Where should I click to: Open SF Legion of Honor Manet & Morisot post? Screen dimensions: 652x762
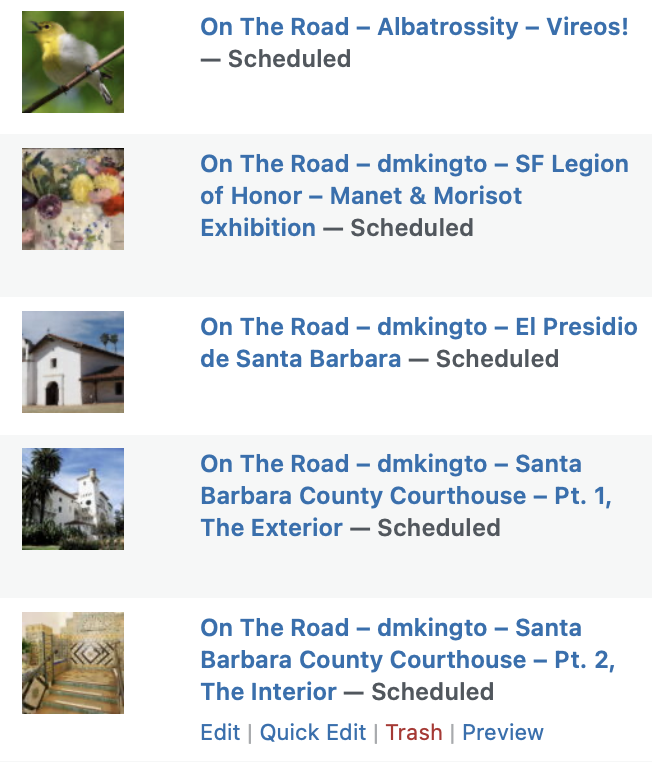pyautogui.click(x=414, y=195)
